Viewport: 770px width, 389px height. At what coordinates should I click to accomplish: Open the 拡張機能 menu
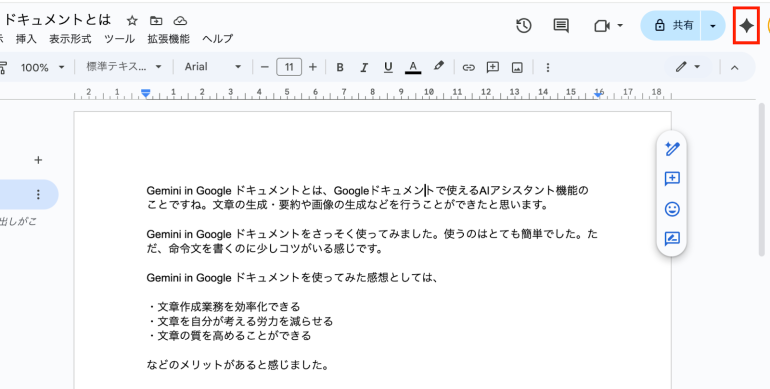(168, 39)
